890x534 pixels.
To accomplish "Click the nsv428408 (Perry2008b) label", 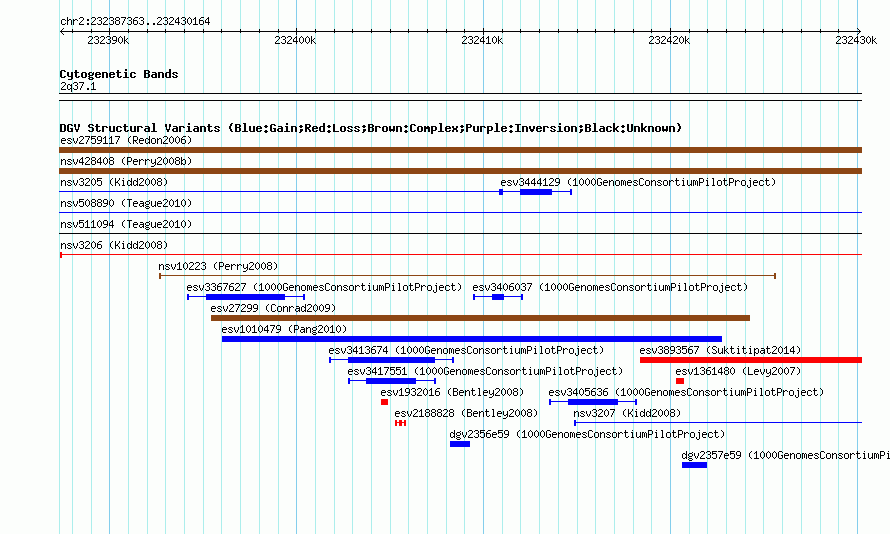I will point(126,161).
